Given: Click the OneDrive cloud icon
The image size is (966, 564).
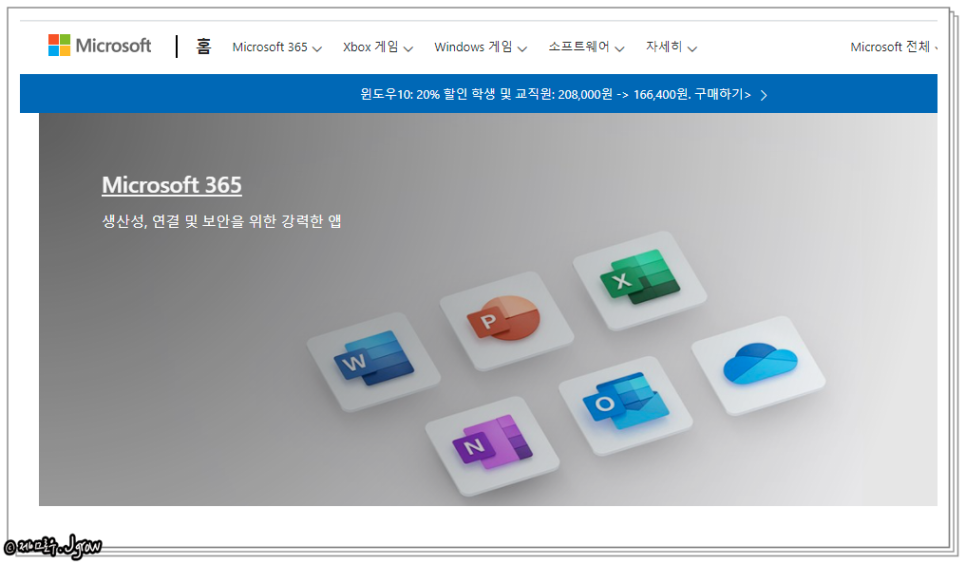Looking at the screenshot, I should point(760,364).
